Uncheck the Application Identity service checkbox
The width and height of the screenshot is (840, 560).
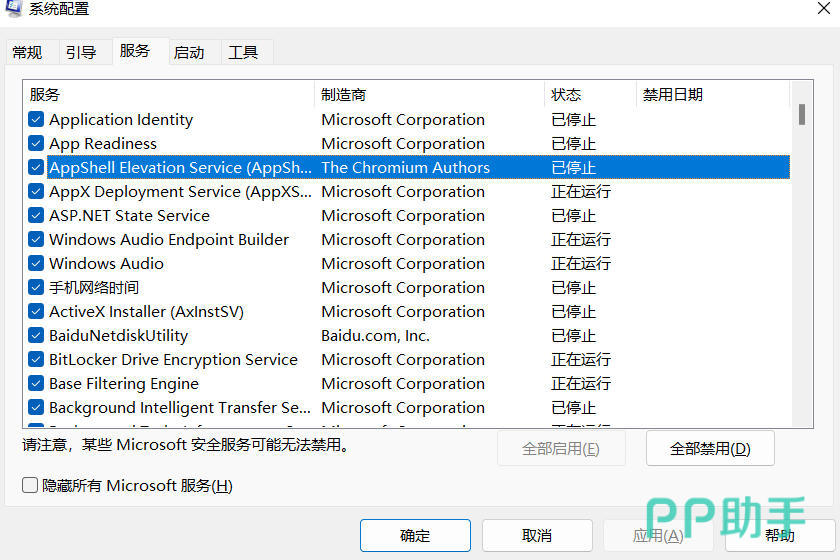(36, 120)
